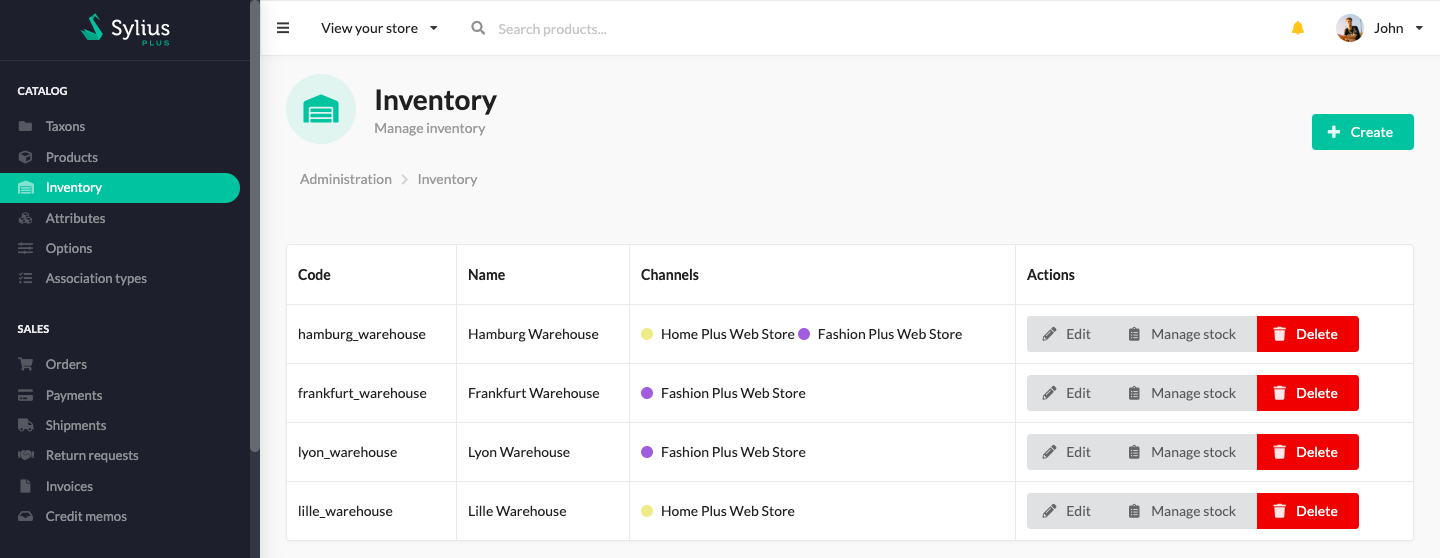The width and height of the screenshot is (1440, 558).
Task: Click pencil icon in Hamburg Warehouse row
Action: point(1049,334)
